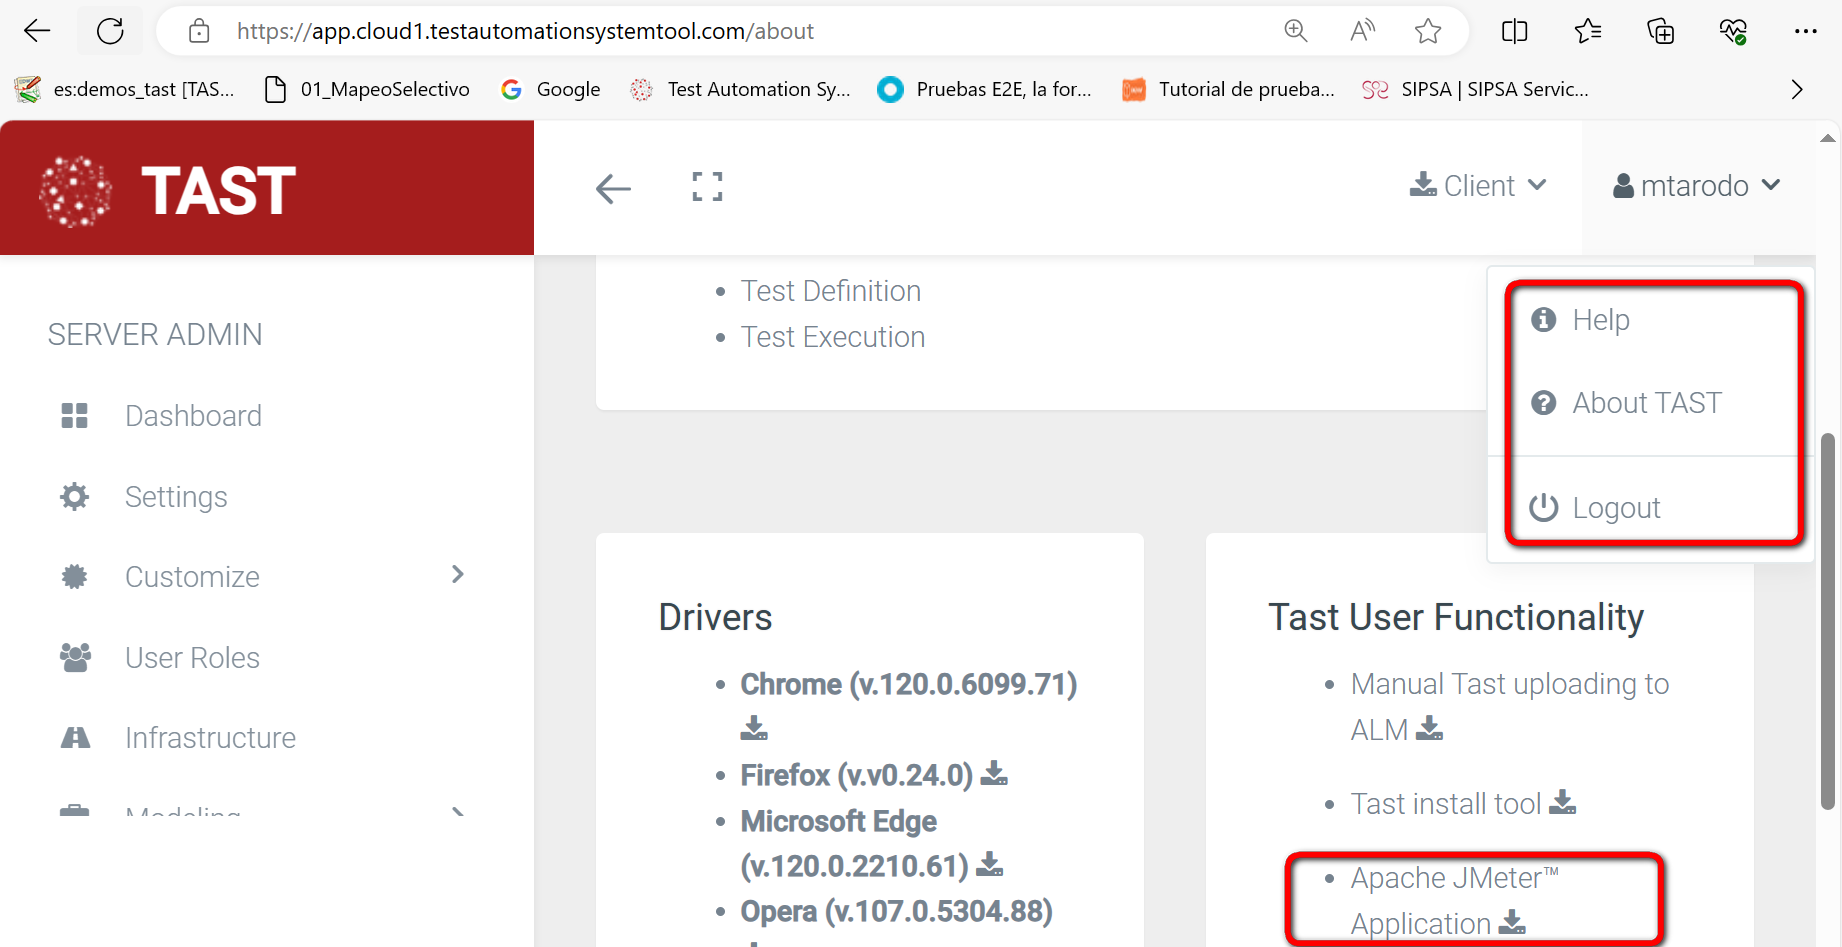This screenshot has width=1842, height=947.
Task: Open Infrastructure from the sidebar
Action: [x=210, y=738]
